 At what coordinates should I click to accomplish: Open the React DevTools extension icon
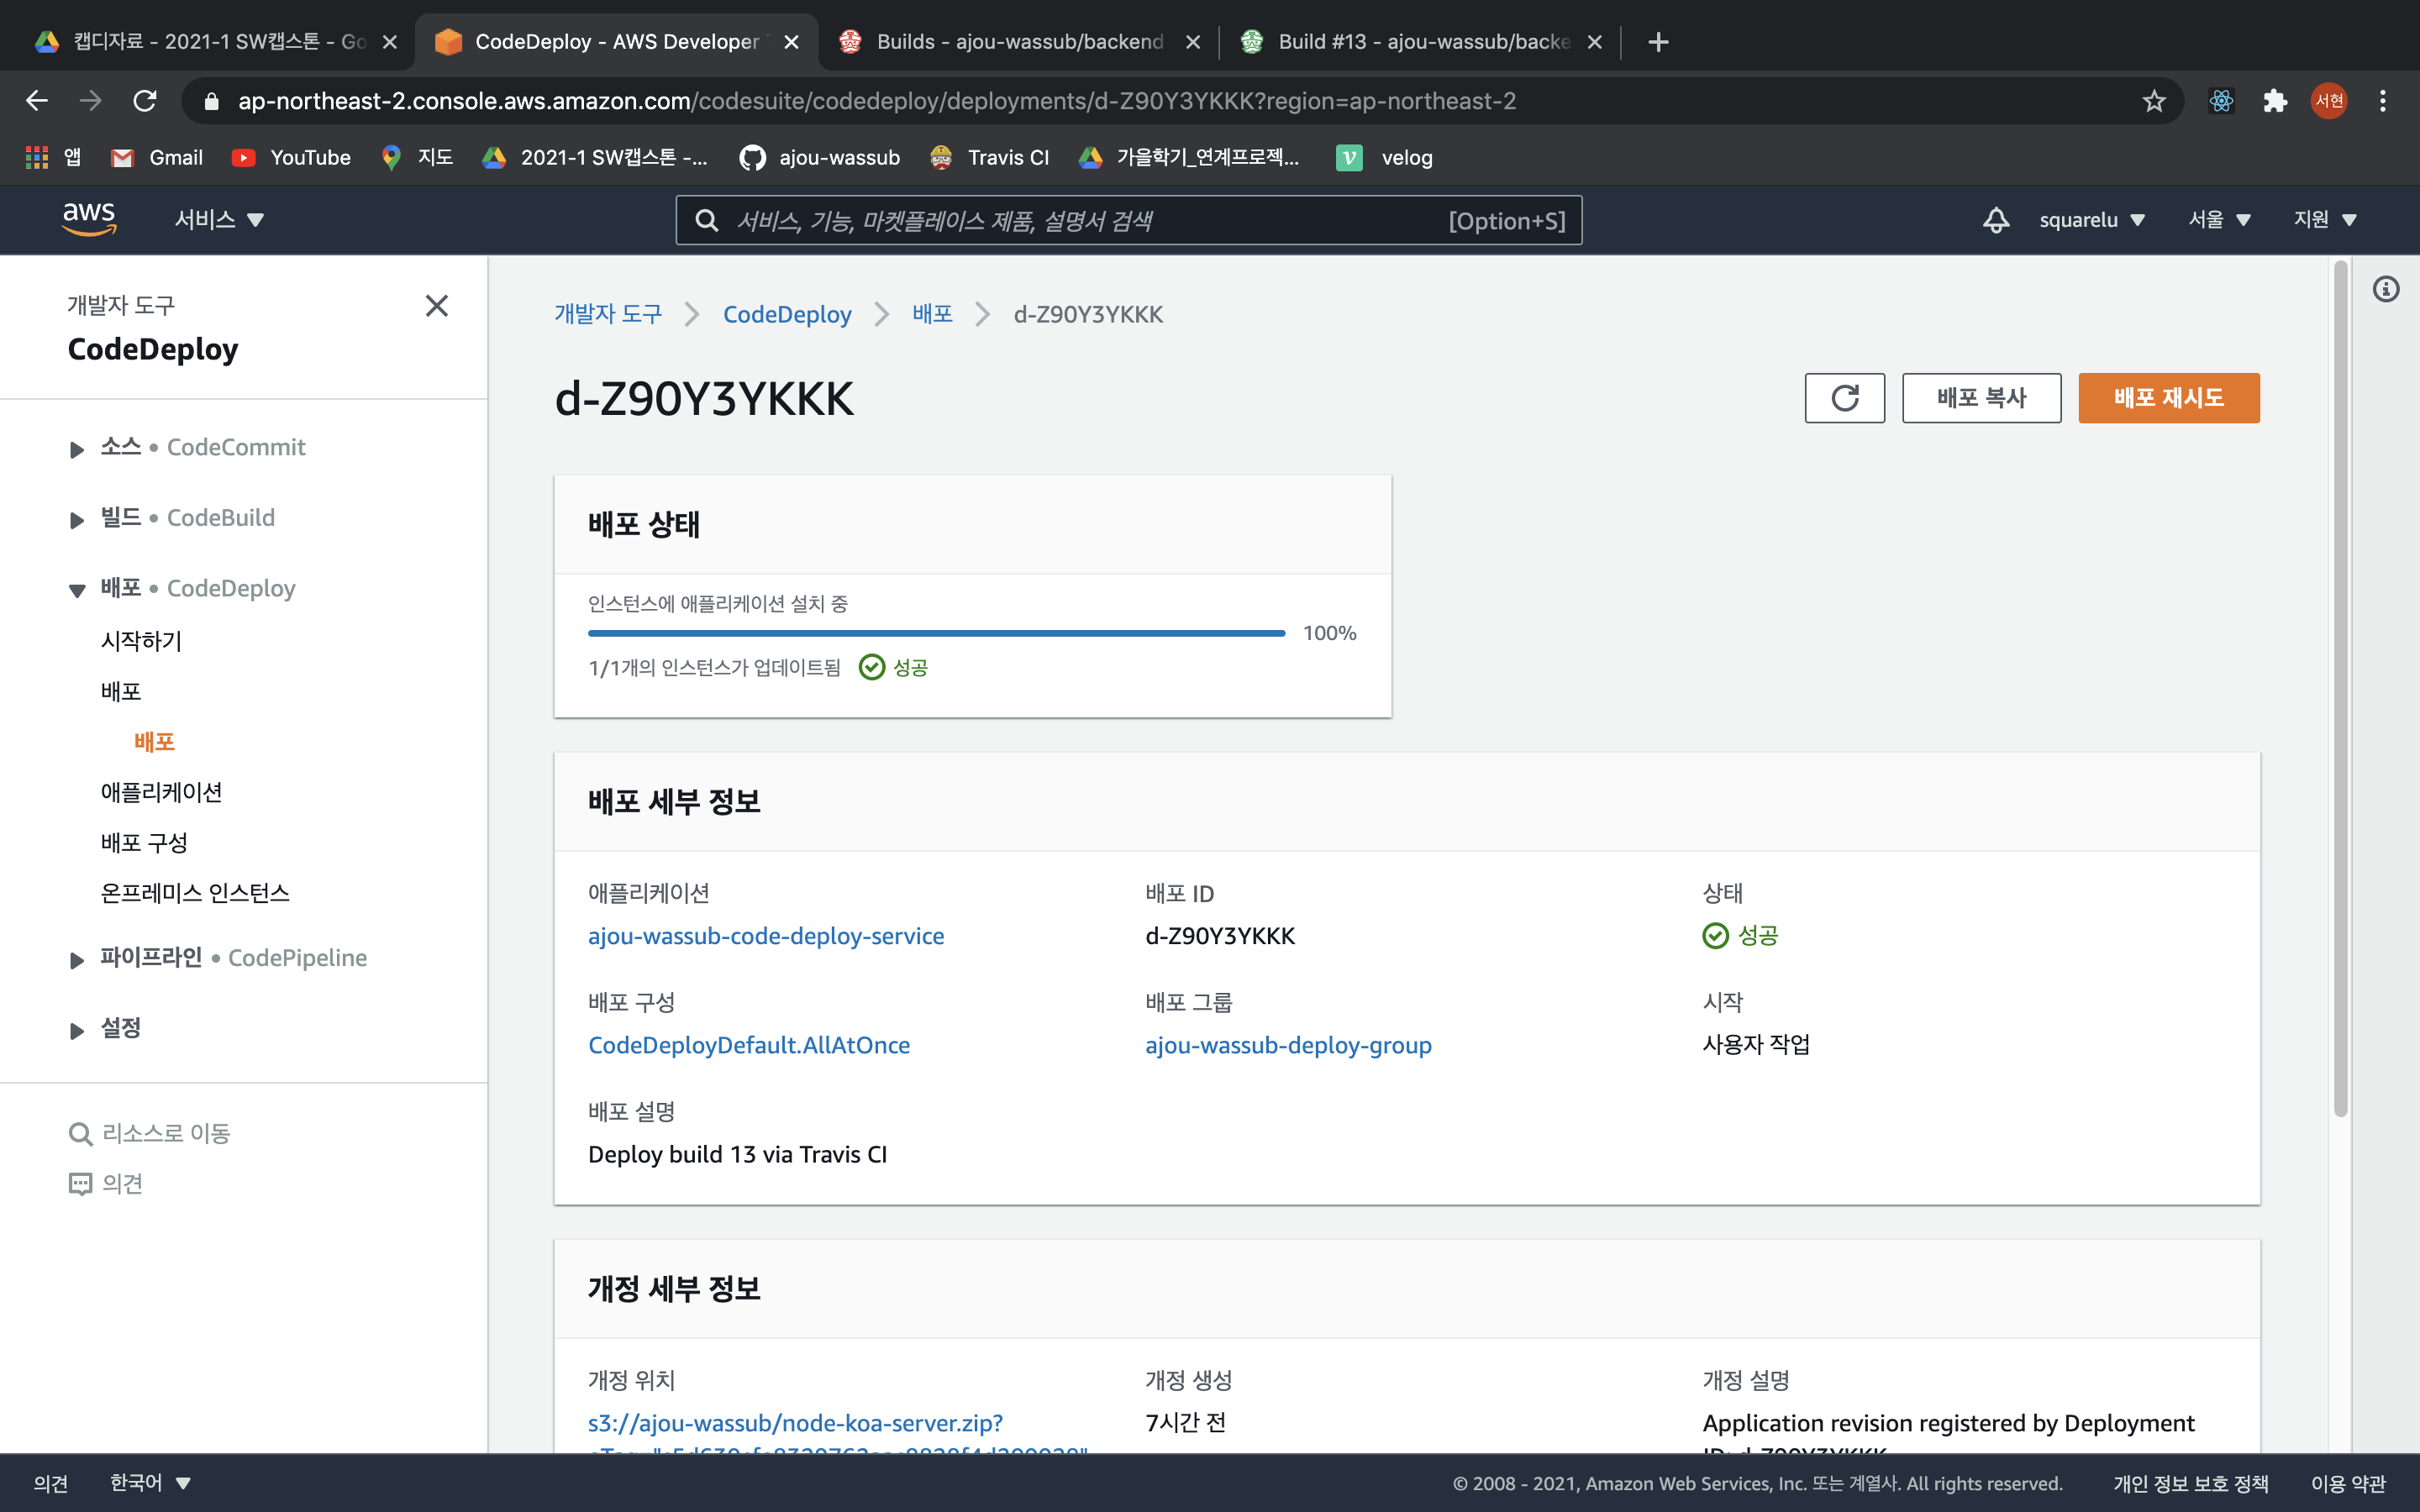click(2221, 101)
